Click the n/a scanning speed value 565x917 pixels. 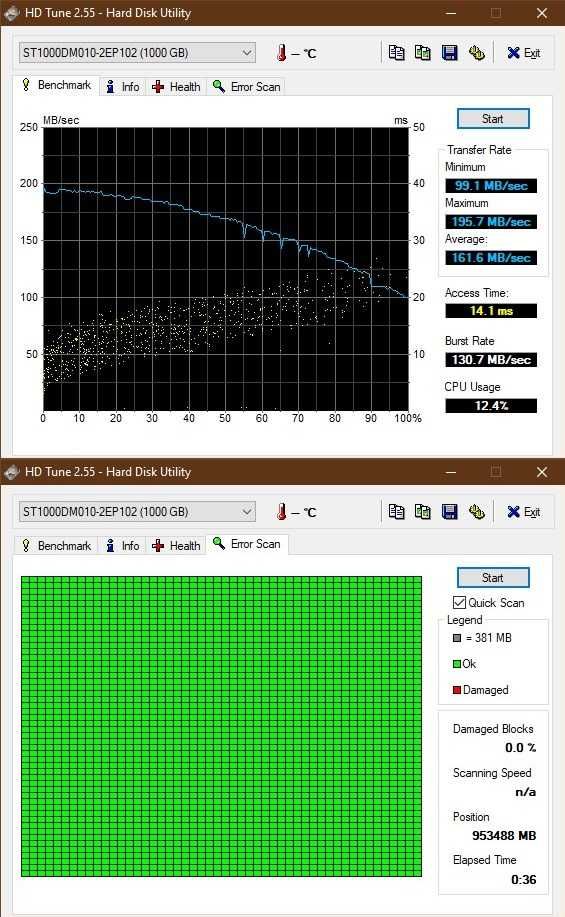[526, 792]
